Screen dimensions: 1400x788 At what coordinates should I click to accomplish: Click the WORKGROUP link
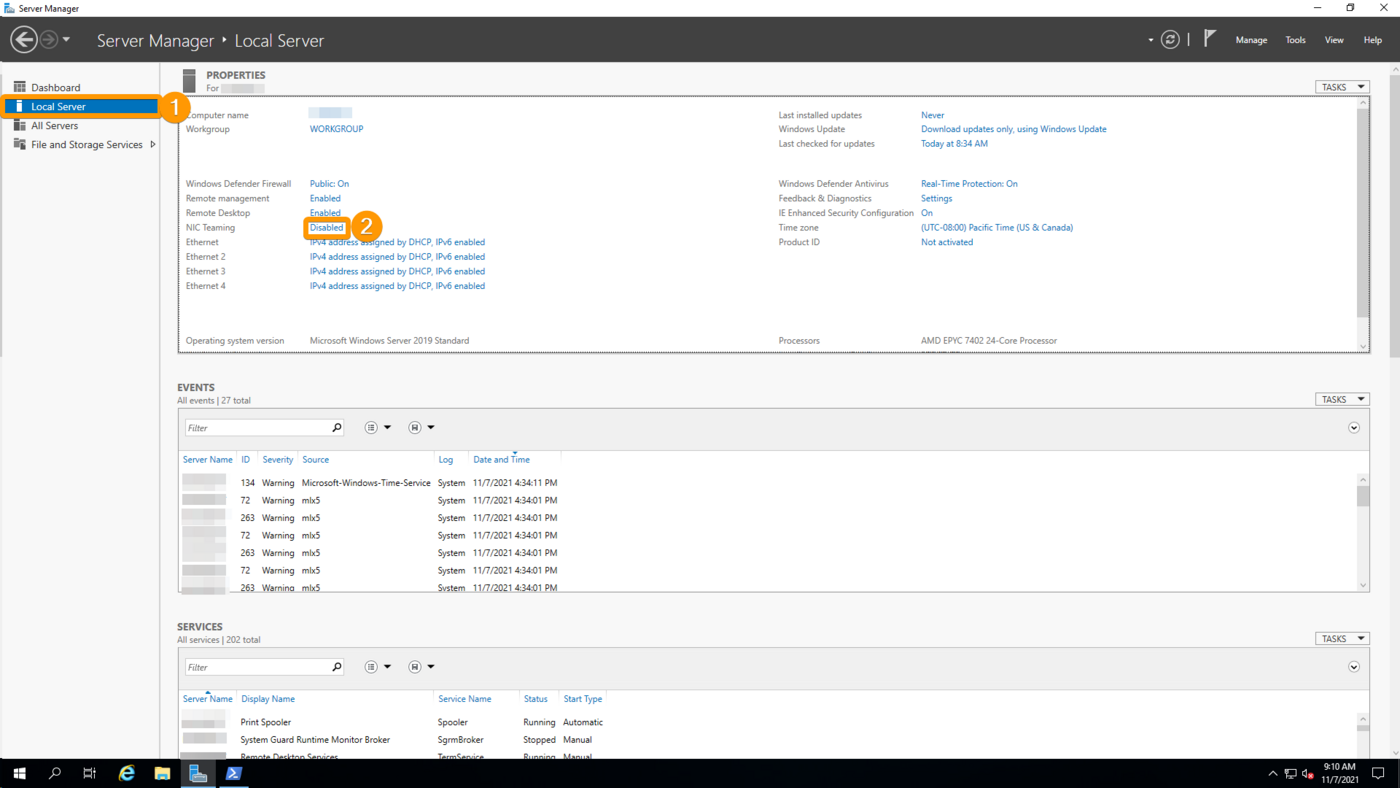click(x=336, y=129)
